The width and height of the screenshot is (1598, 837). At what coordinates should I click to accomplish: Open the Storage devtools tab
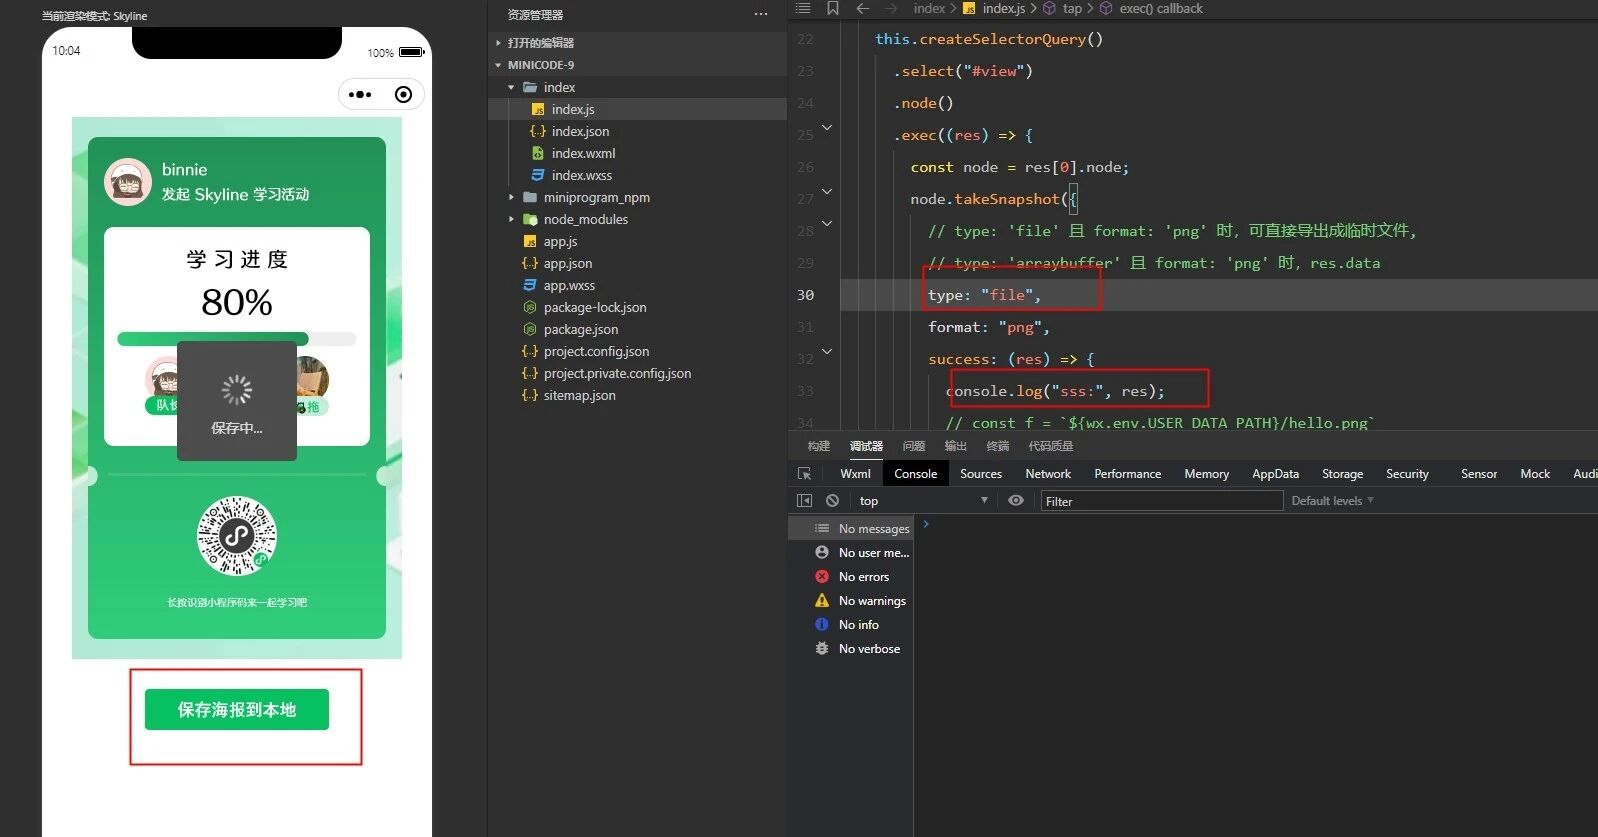1343,474
